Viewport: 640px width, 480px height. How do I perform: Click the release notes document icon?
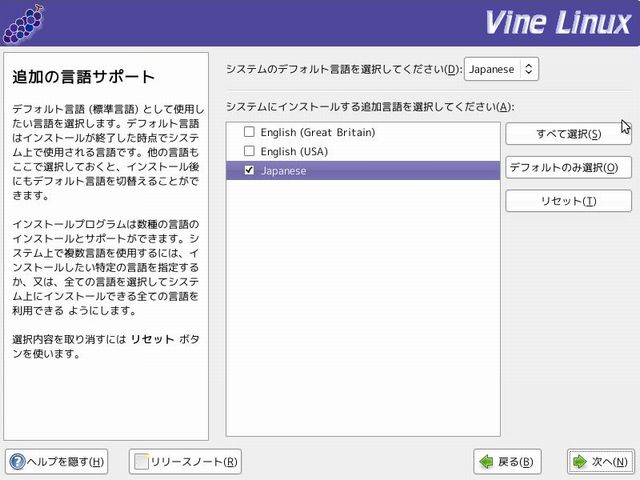(x=141, y=461)
